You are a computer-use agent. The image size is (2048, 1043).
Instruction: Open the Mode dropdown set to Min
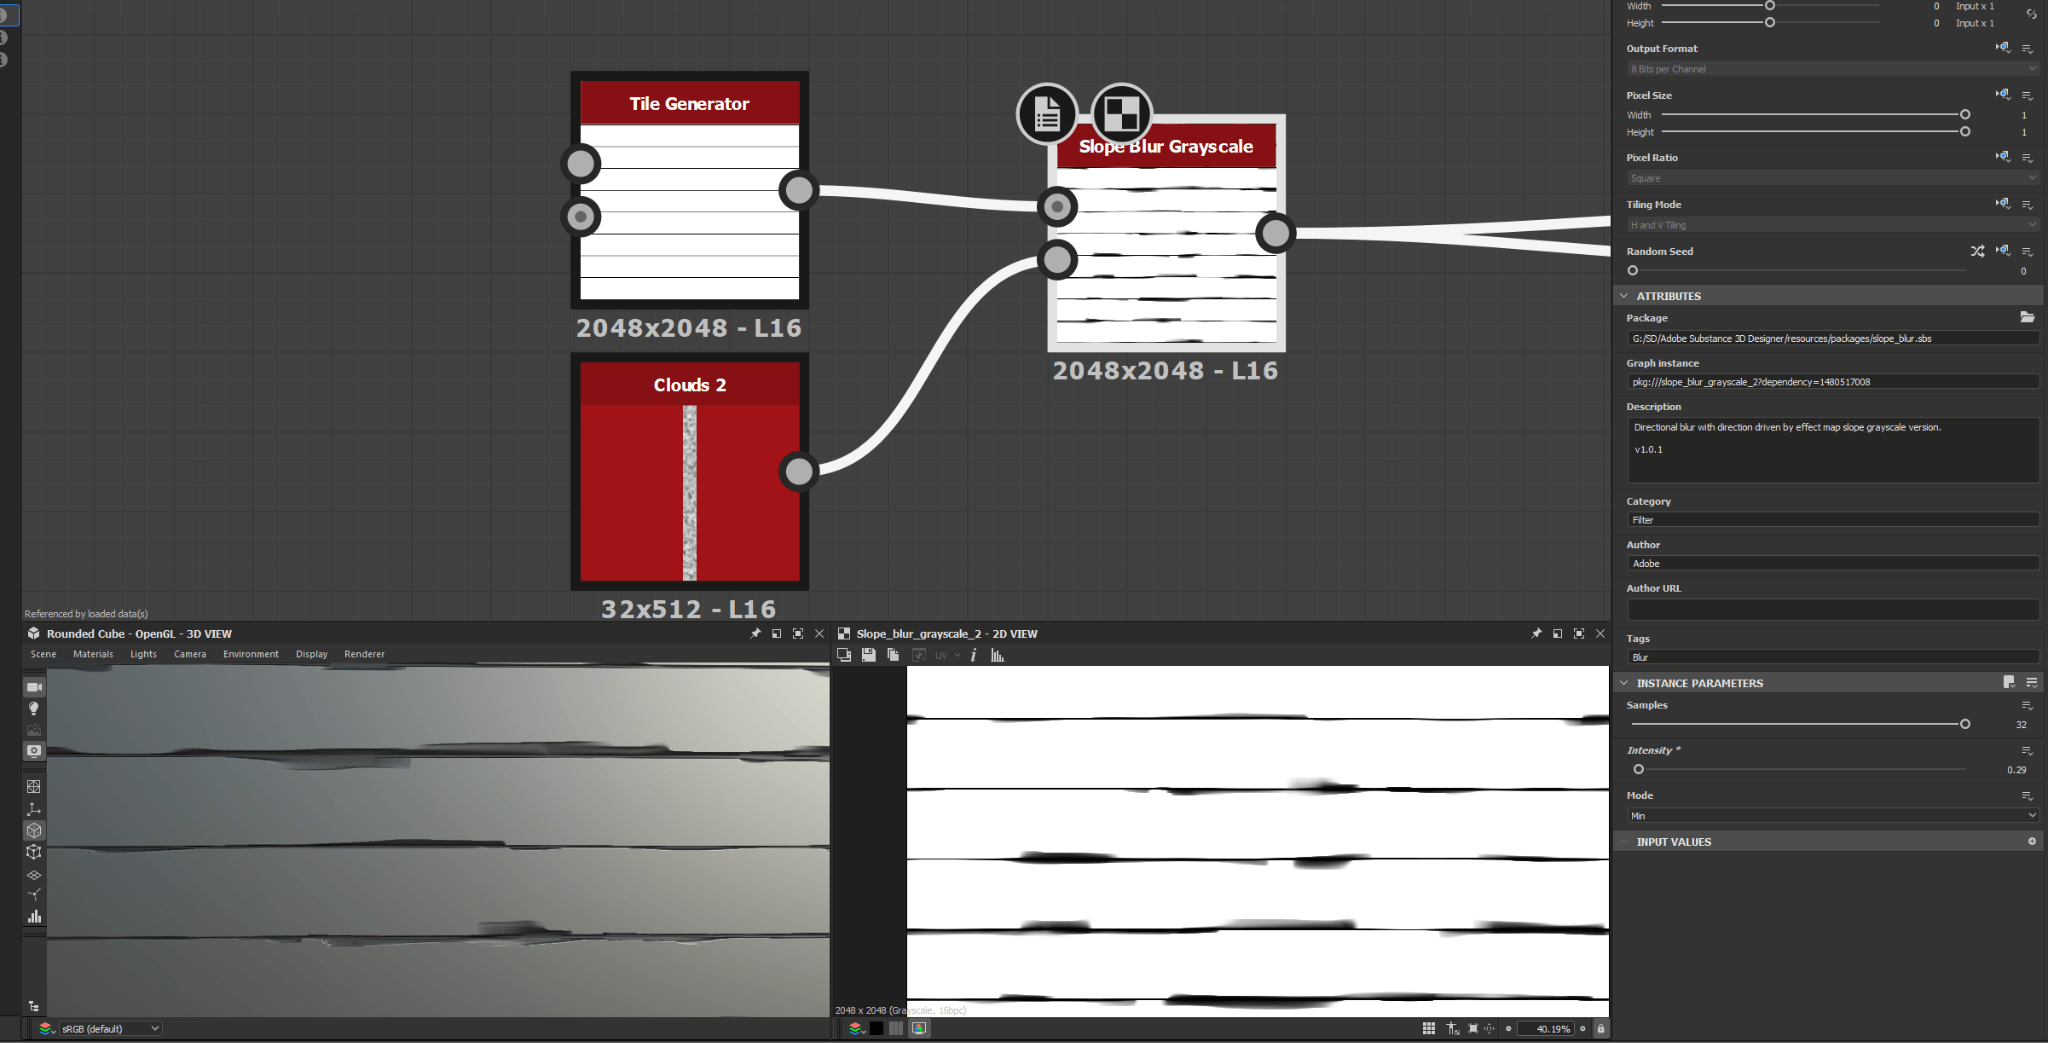[x=1832, y=816]
